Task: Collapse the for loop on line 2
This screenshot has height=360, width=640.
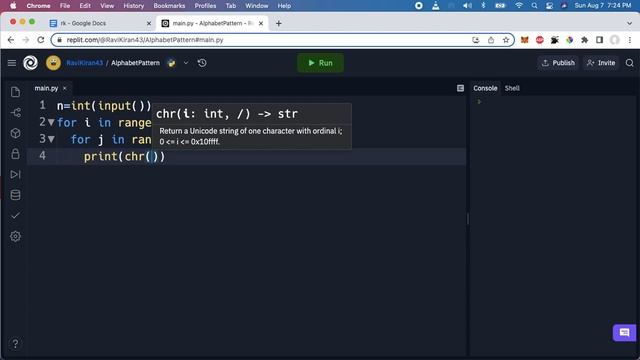Action: coord(51,122)
